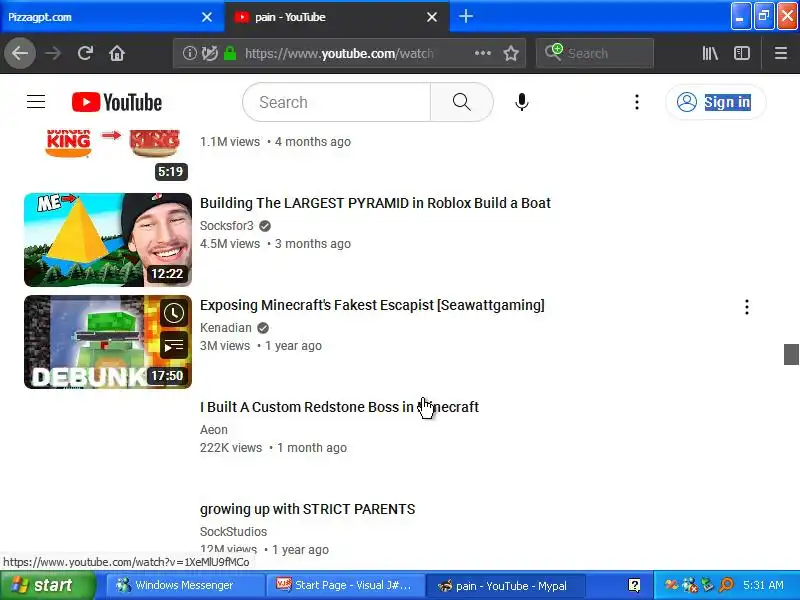Click the 222K views text

(x=231, y=448)
